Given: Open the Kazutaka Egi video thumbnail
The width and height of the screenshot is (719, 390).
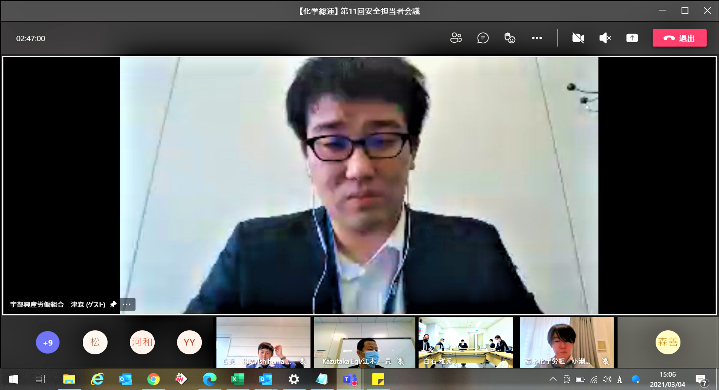Looking at the screenshot, I should tap(365, 342).
